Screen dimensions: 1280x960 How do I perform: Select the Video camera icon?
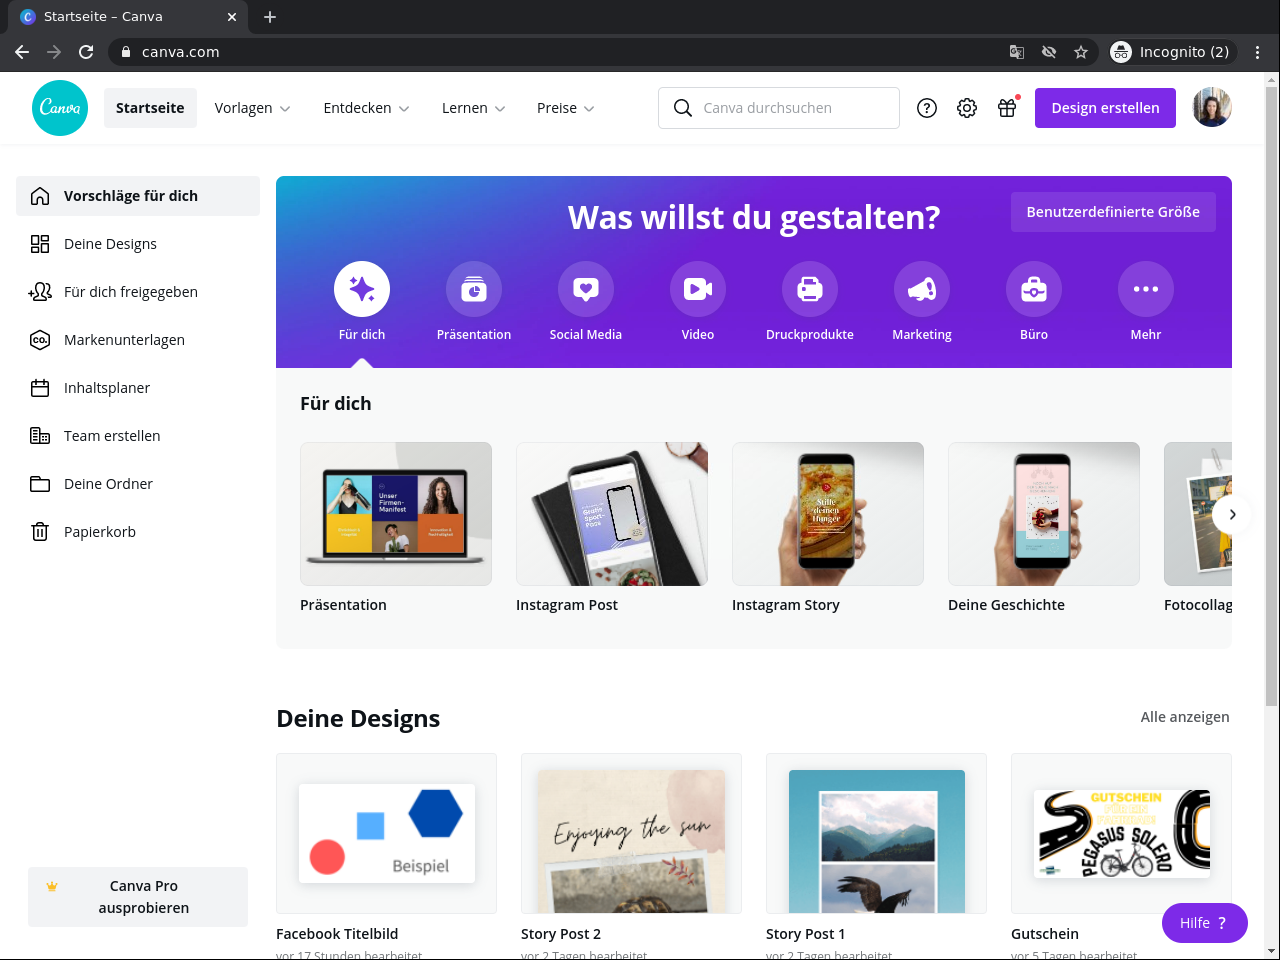[x=698, y=289]
